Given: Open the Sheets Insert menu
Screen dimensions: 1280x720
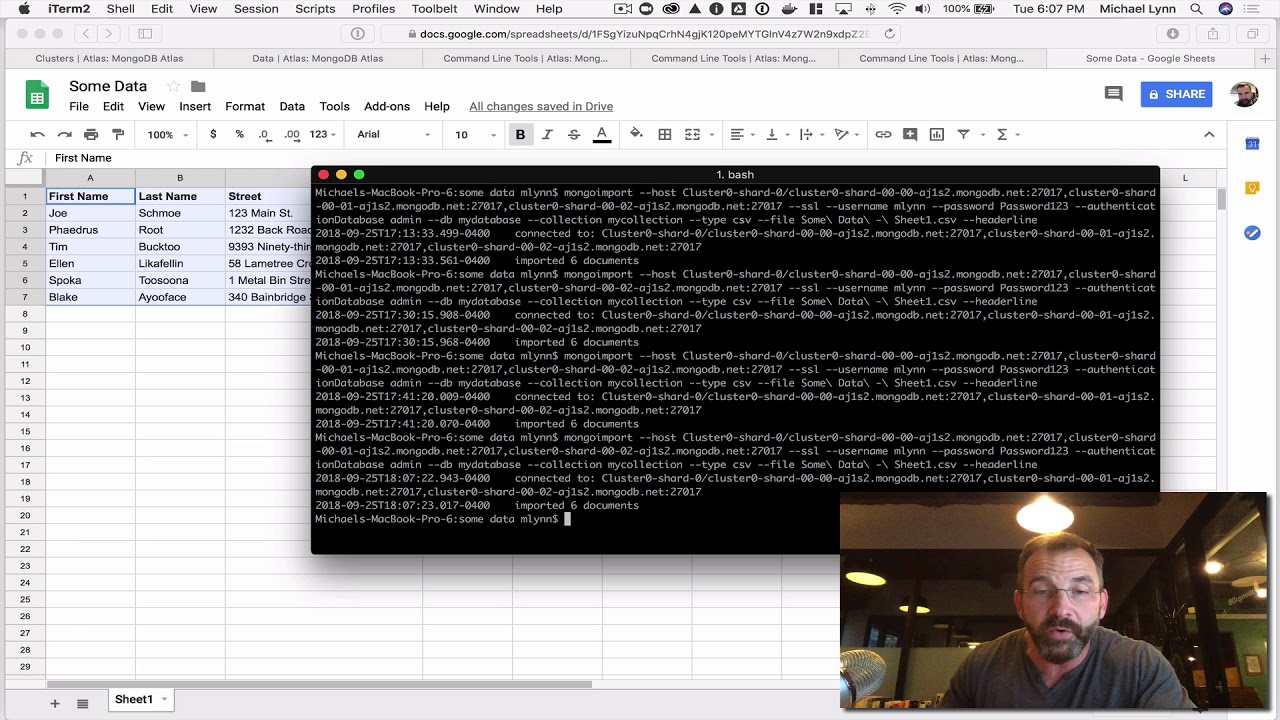Looking at the screenshot, I should tap(195, 106).
